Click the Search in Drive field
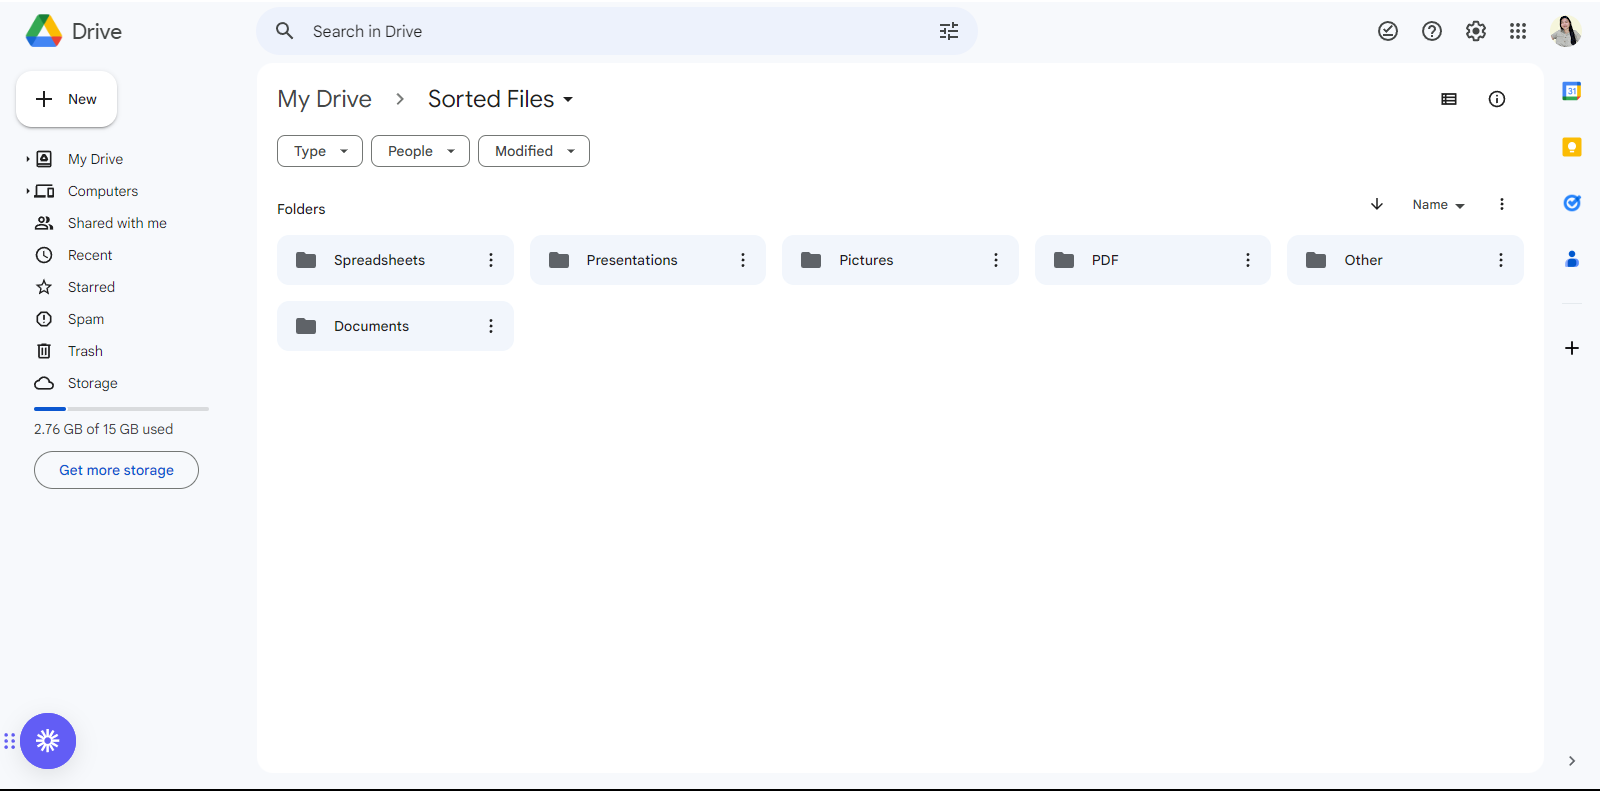Viewport: 1600px width, 793px height. point(600,31)
